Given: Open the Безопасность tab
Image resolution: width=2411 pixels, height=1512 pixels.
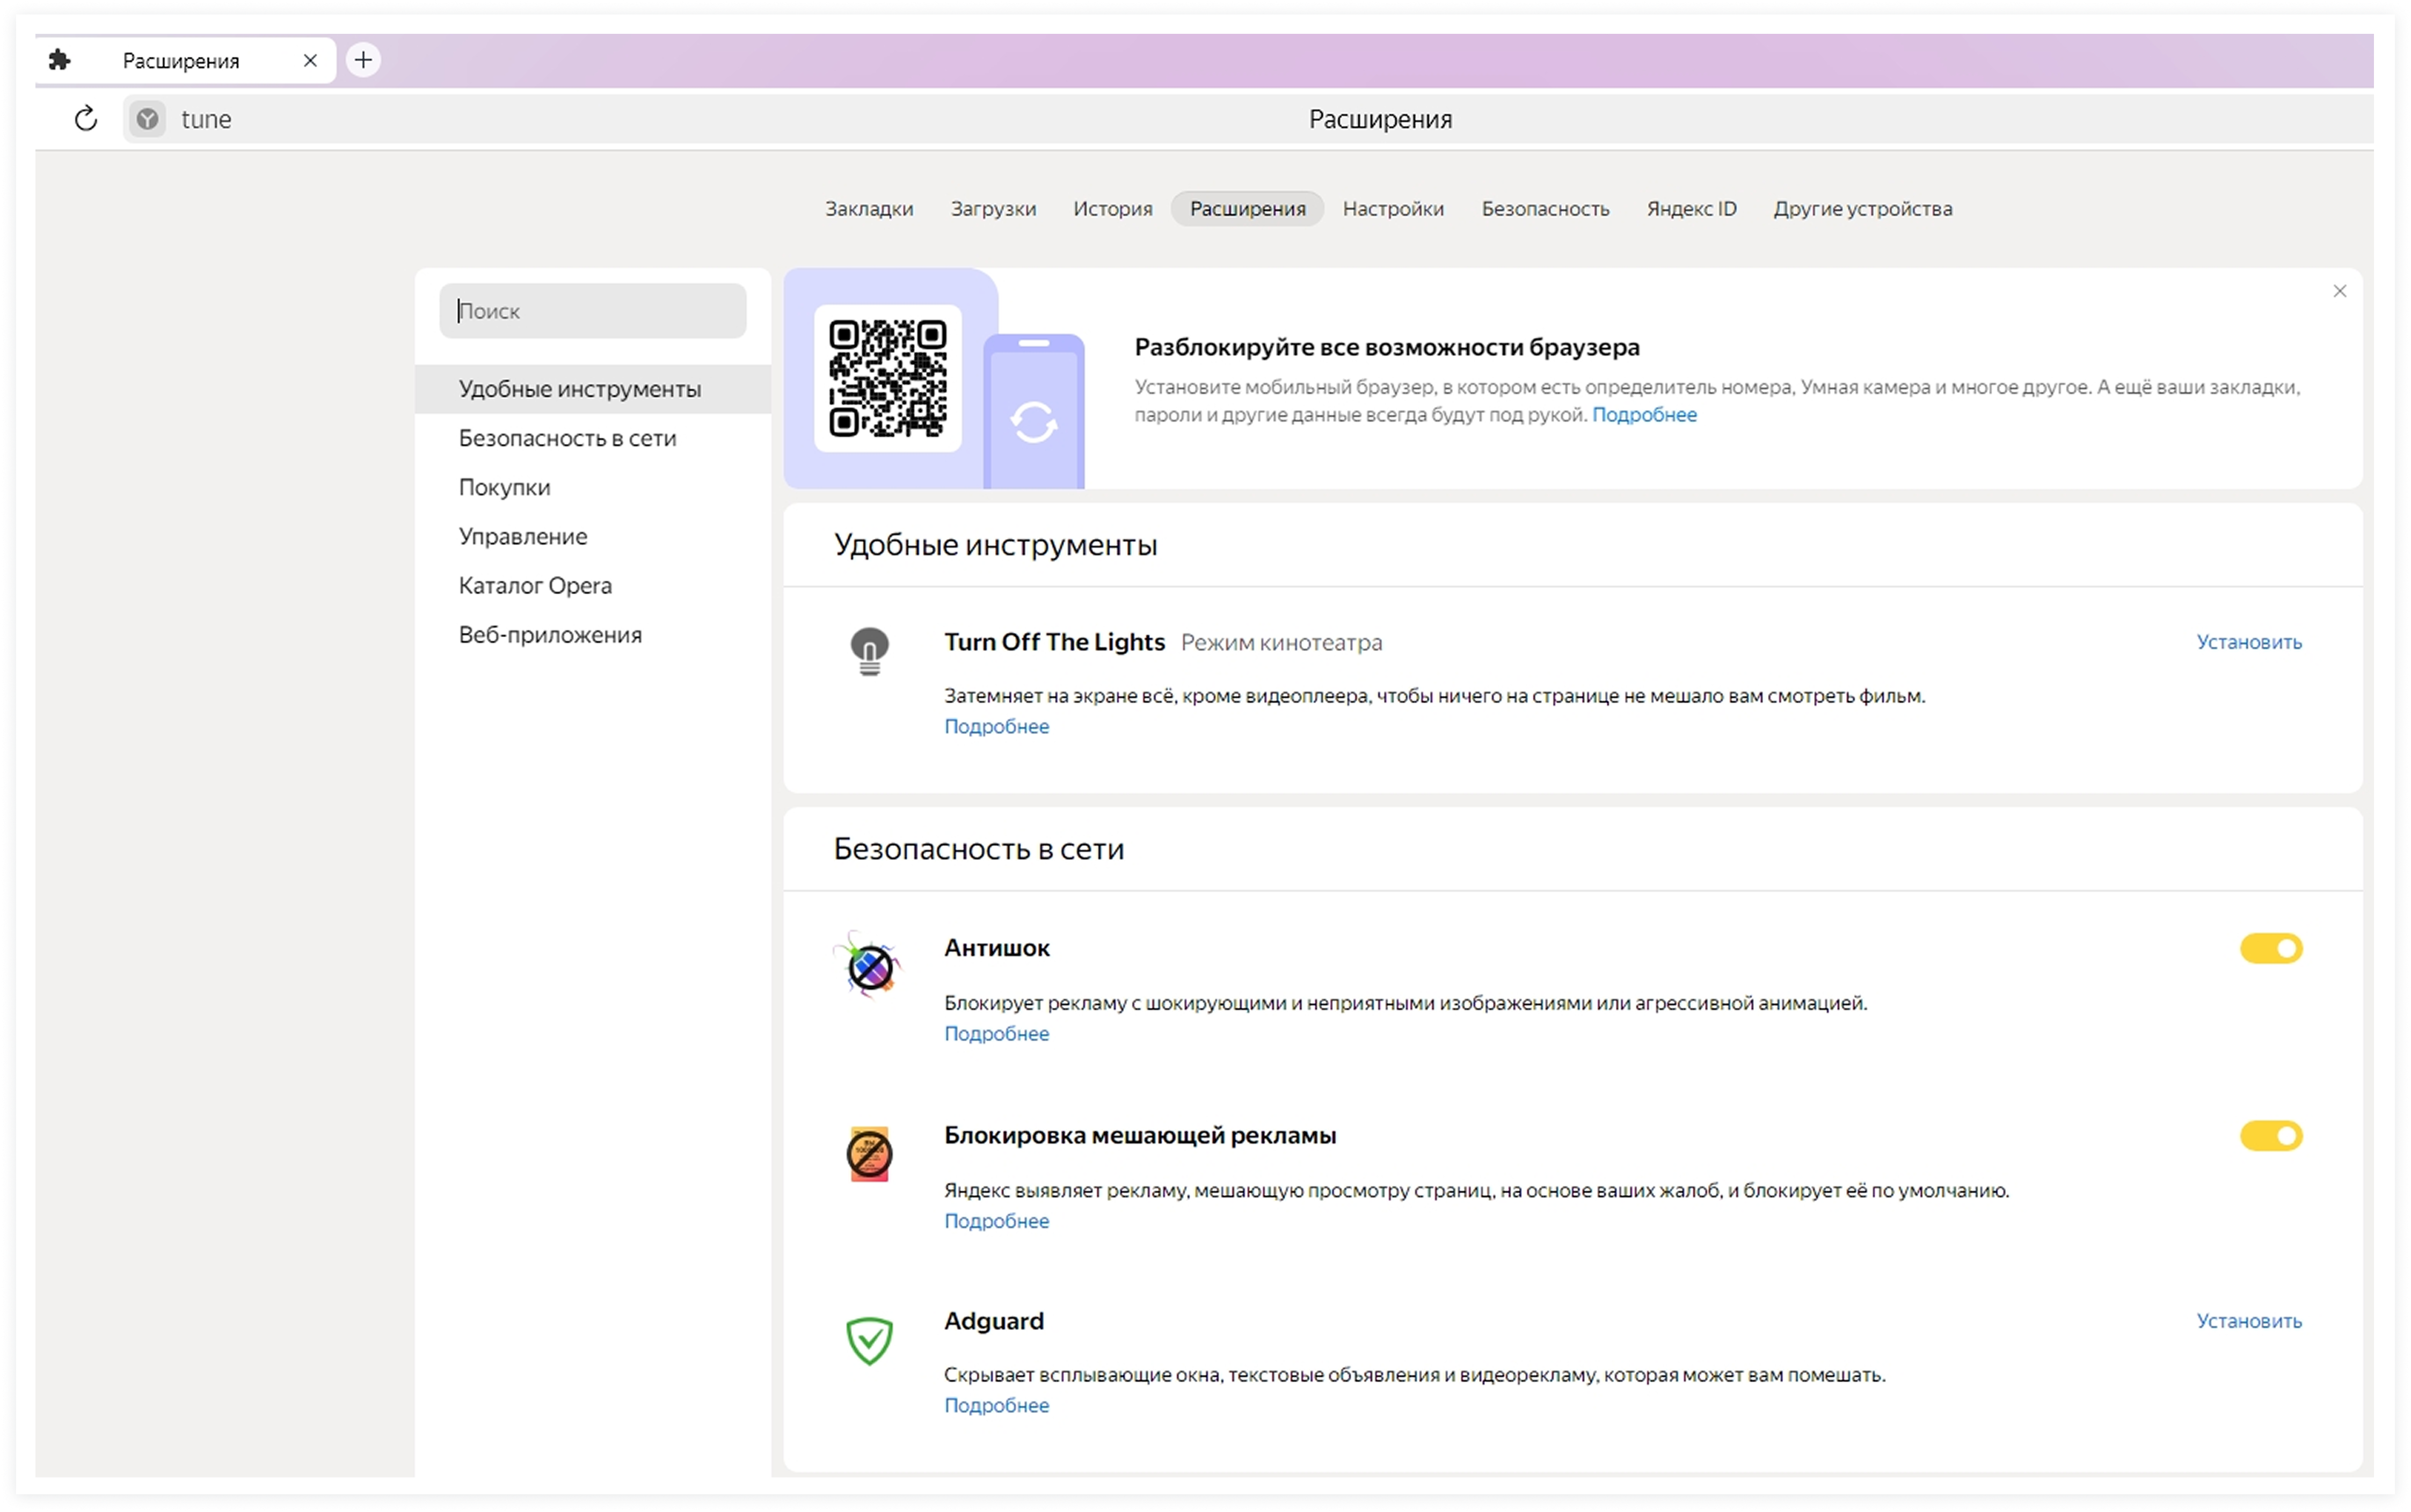Looking at the screenshot, I should pyautogui.click(x=1545, y=208).
